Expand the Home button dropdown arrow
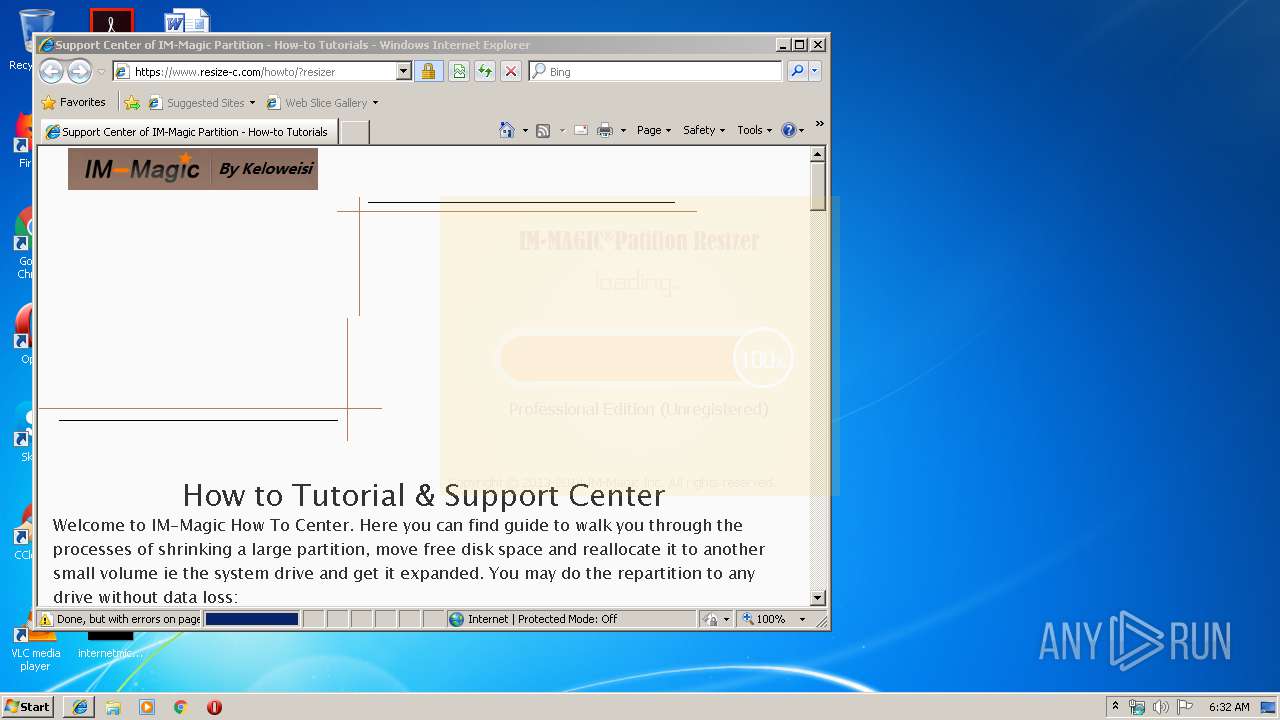The height and width of the screenshot is (720, 1280). pyautogui.click(x=525, y=130)
